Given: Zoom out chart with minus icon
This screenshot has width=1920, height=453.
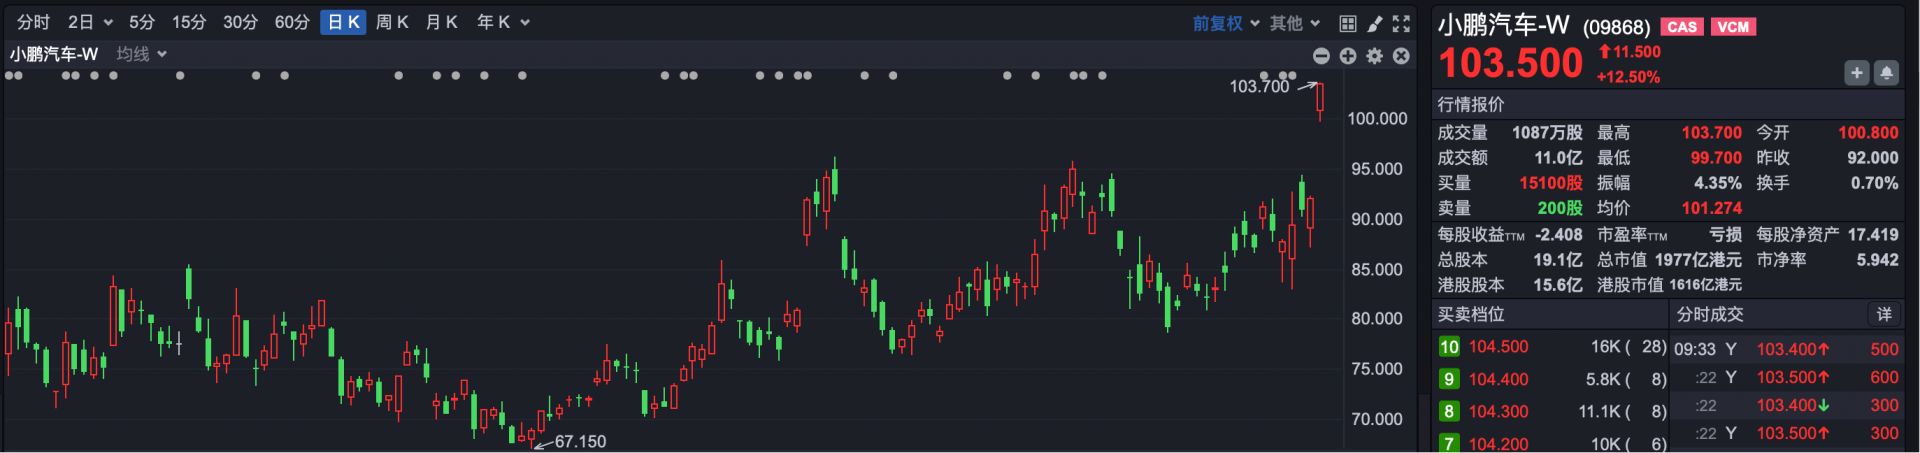Looking at the screenshot, I should 1321,56.
